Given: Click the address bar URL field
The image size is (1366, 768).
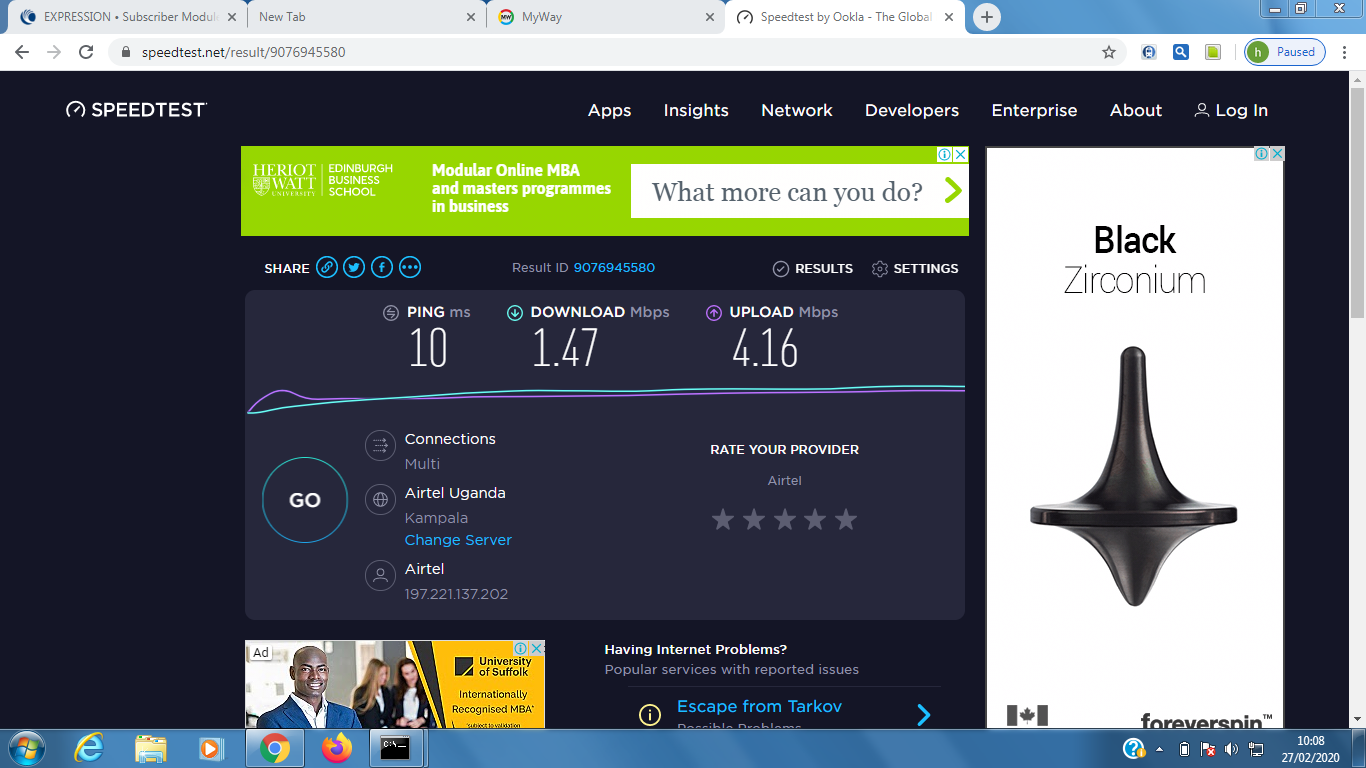Looking at the screenshot, I should 600,52.
